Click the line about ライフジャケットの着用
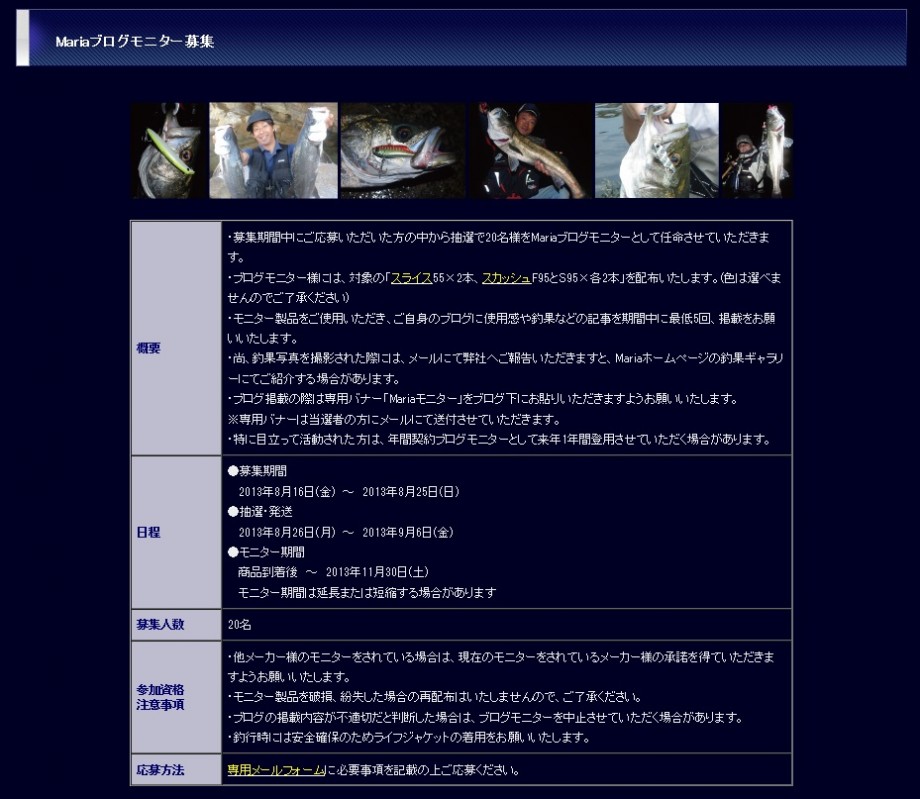The width and height of the screenshot is (920, 799). pyautogui.click(x=409, y=737)
